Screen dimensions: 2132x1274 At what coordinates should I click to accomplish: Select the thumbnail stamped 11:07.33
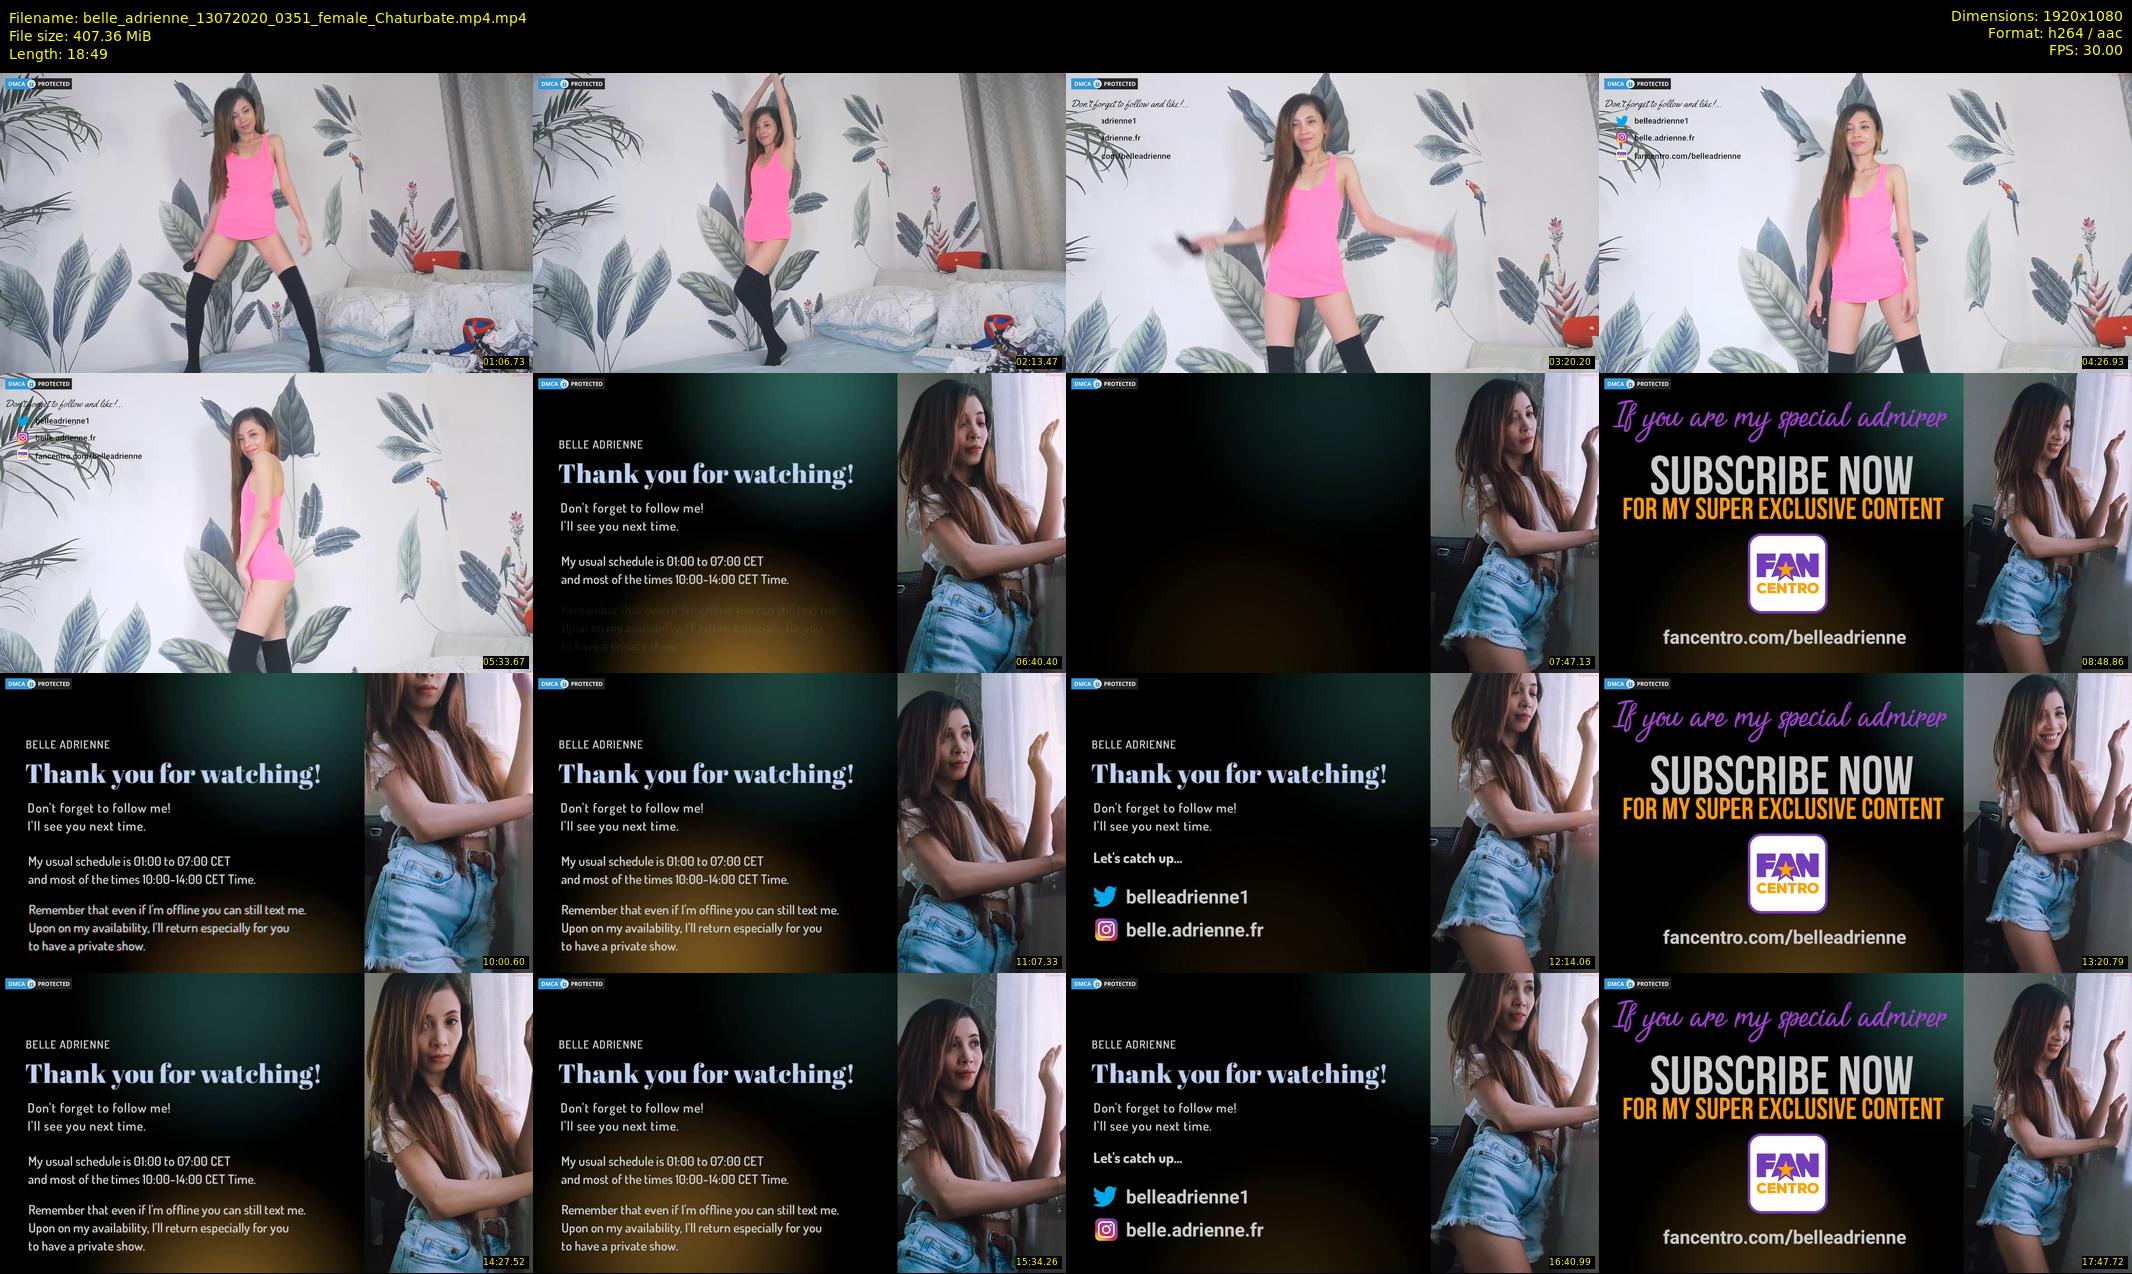(x=799, y=822)
